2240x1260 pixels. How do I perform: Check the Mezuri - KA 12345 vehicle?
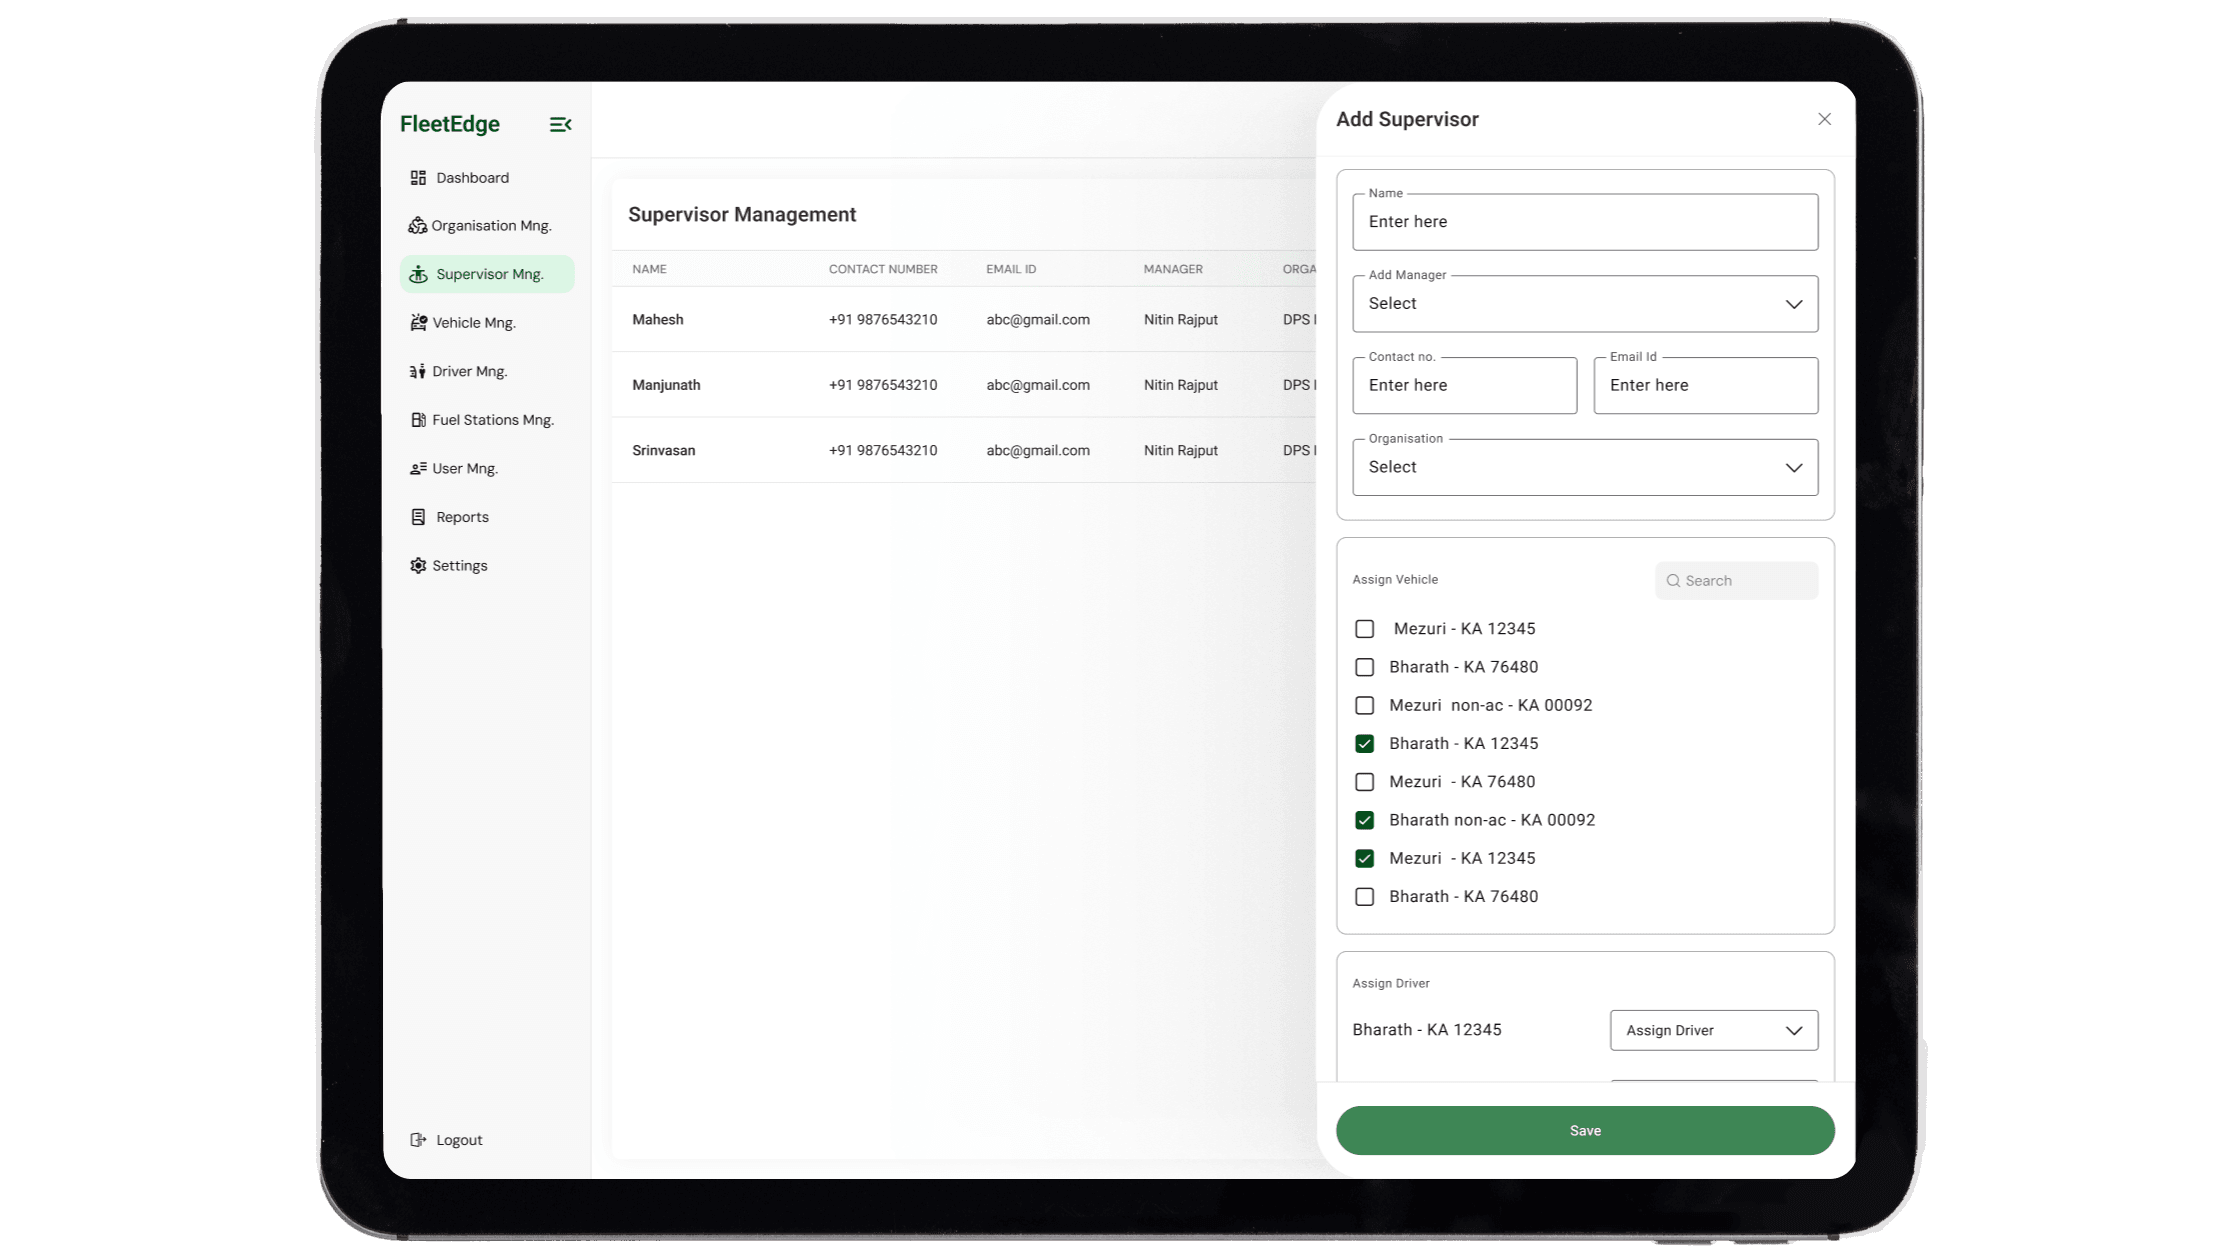click(x=1364, y=628)
